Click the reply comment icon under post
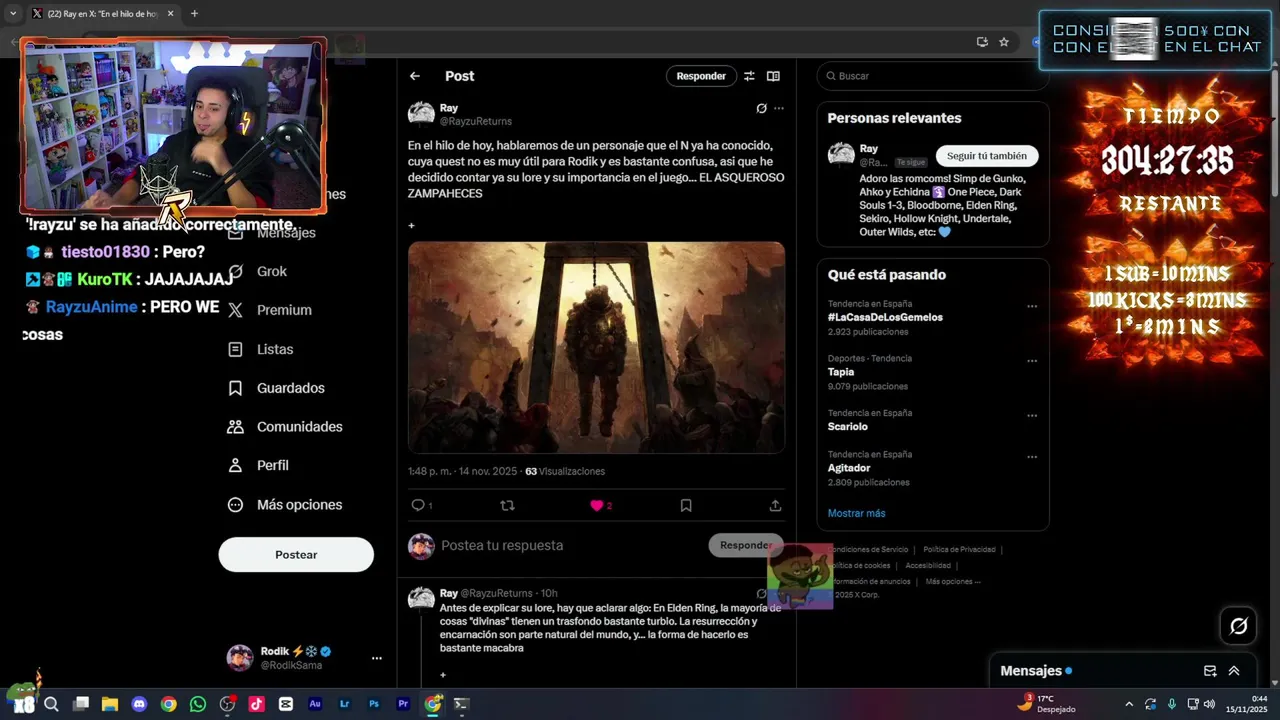The image size is (1280, 720). [419, 505]
